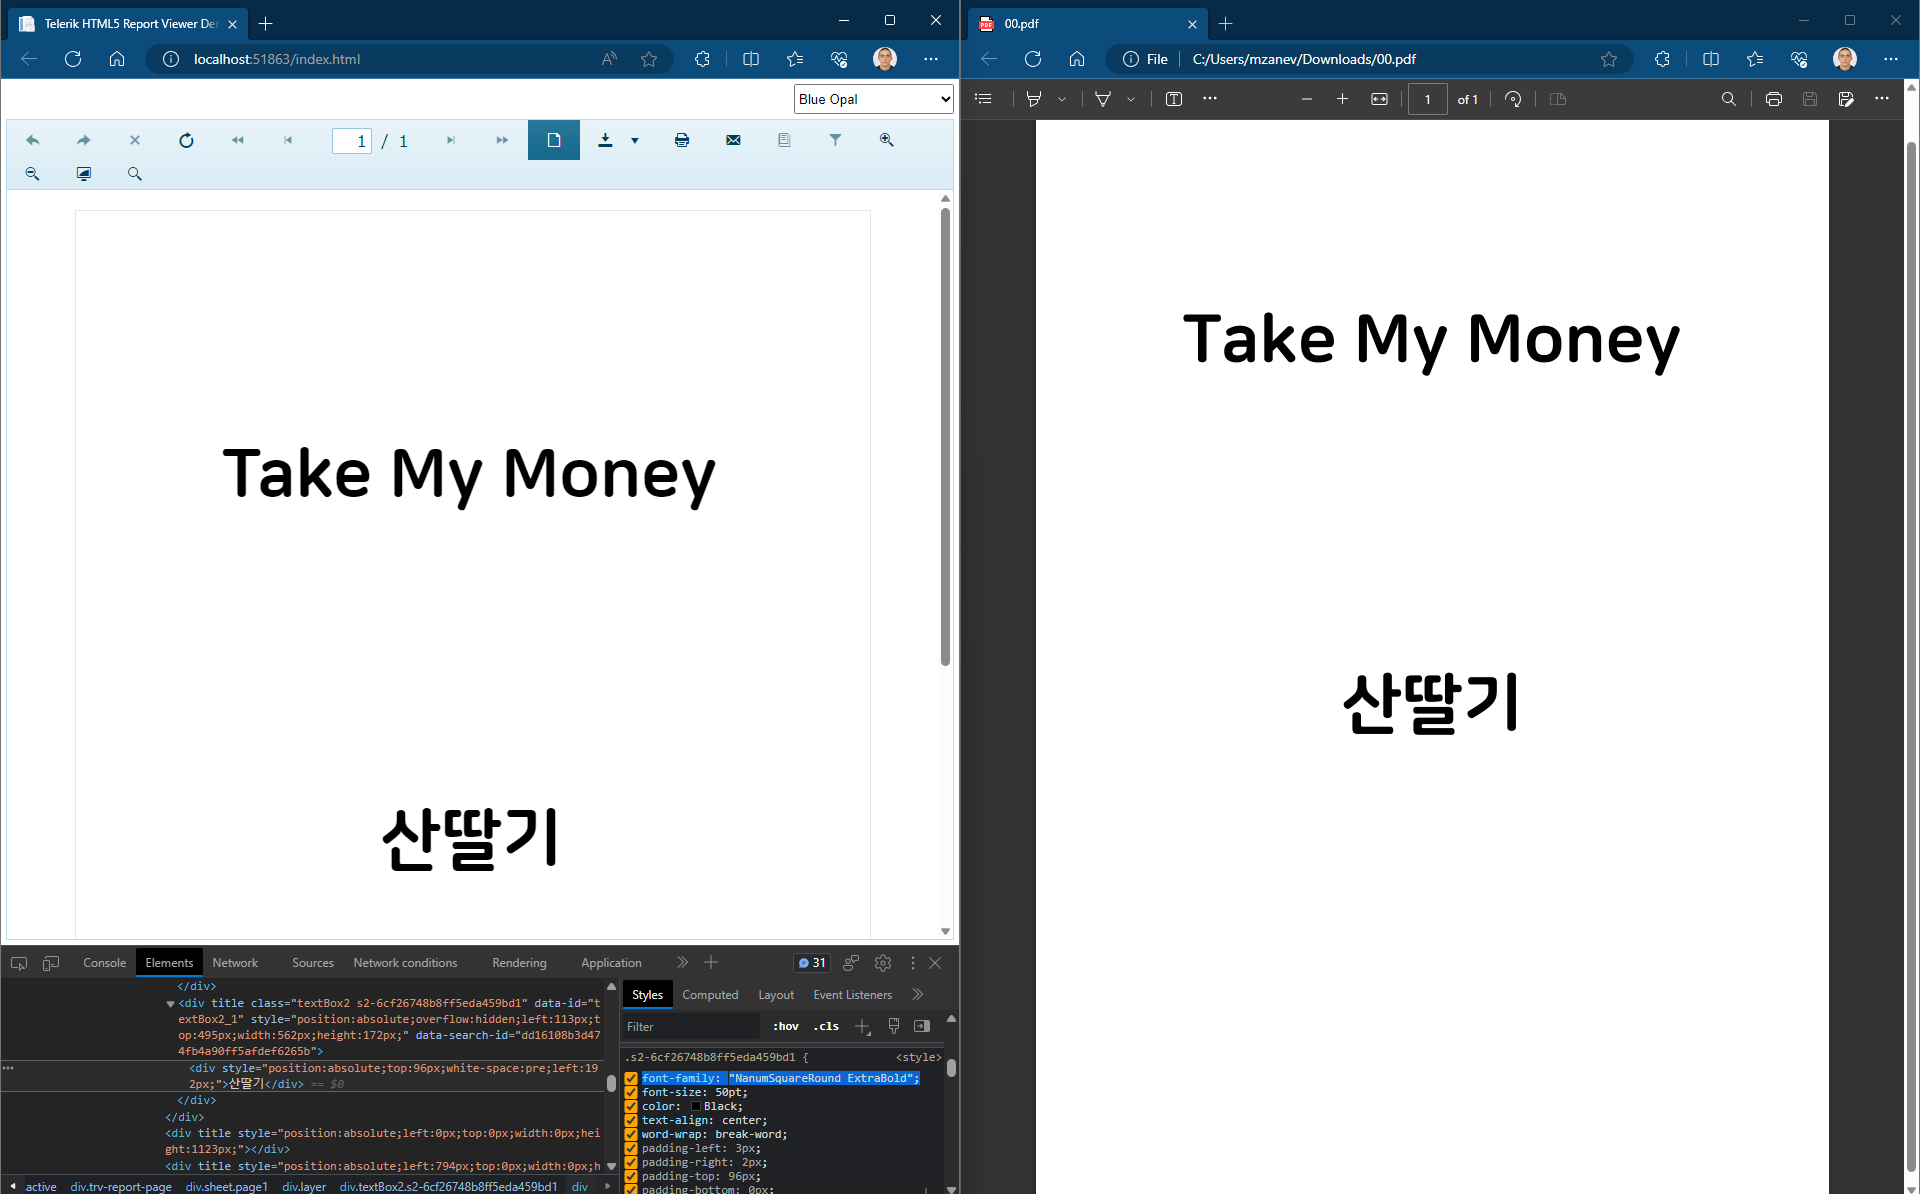Switch to the Console tab in DevTools
Image resolution: width=1920 pixels, height=1194 pixels.
pyautogui.click(x=104, y=963)
